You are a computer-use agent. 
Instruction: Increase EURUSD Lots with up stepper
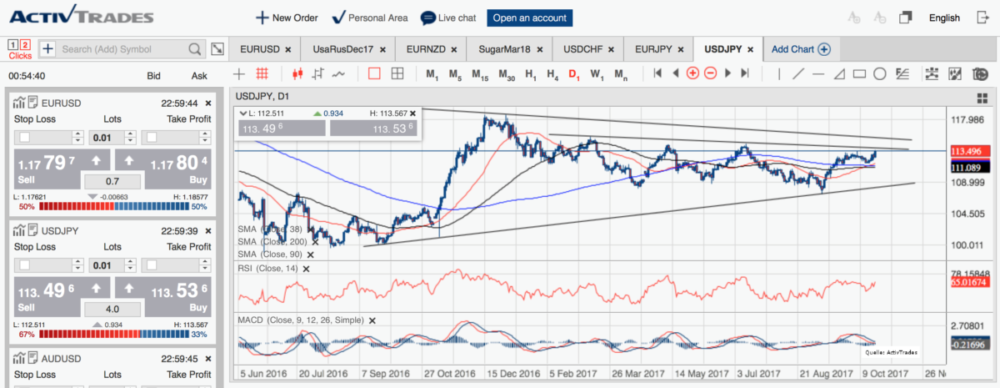coord(131,134)
